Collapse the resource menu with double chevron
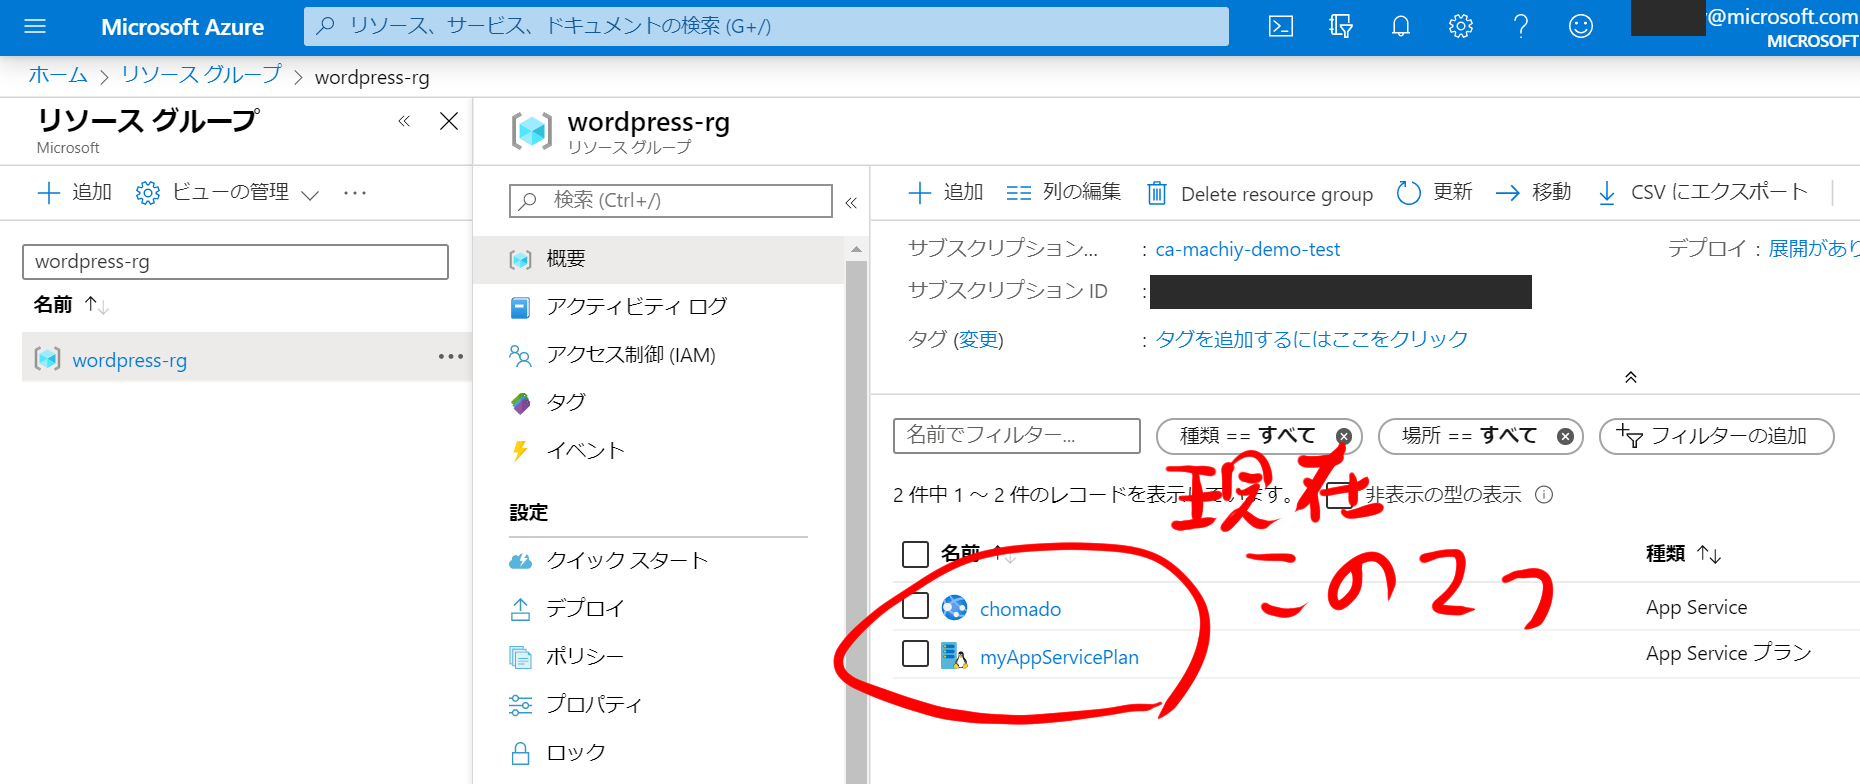Screen dimensions: 1860x784 click(x=851, y=202)
